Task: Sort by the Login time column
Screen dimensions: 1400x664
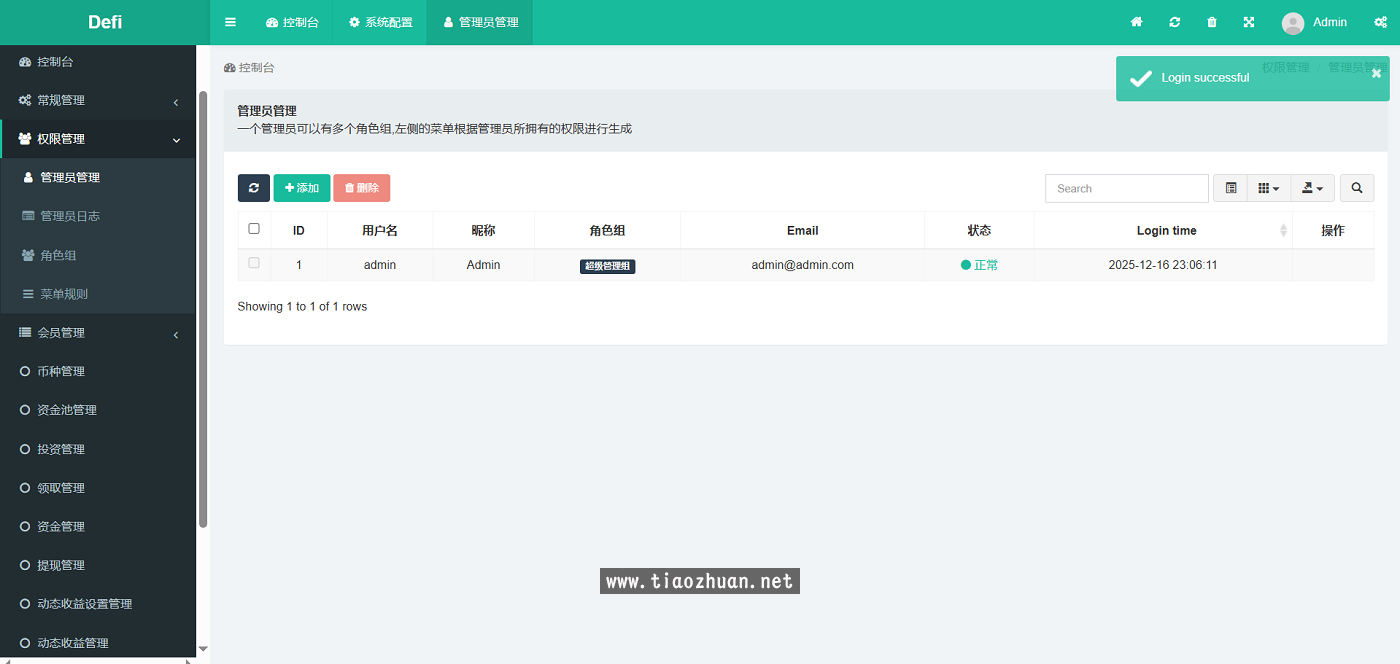Action: [x=1166, y=230]
